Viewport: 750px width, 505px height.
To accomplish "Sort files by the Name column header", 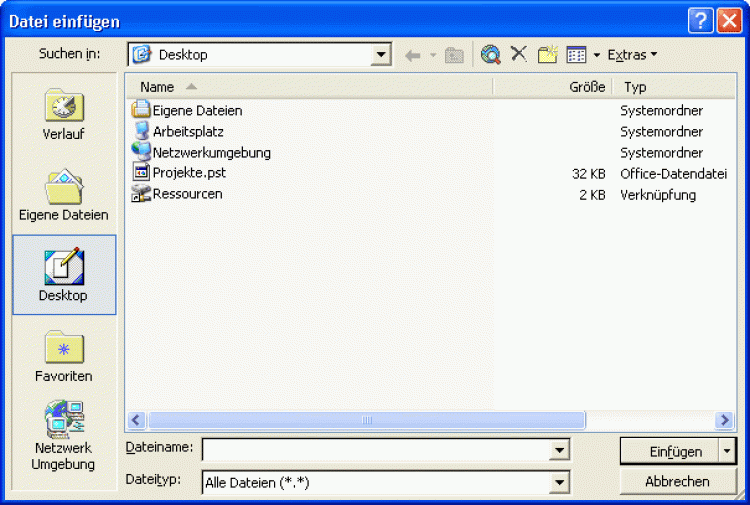I will point(158,87).
